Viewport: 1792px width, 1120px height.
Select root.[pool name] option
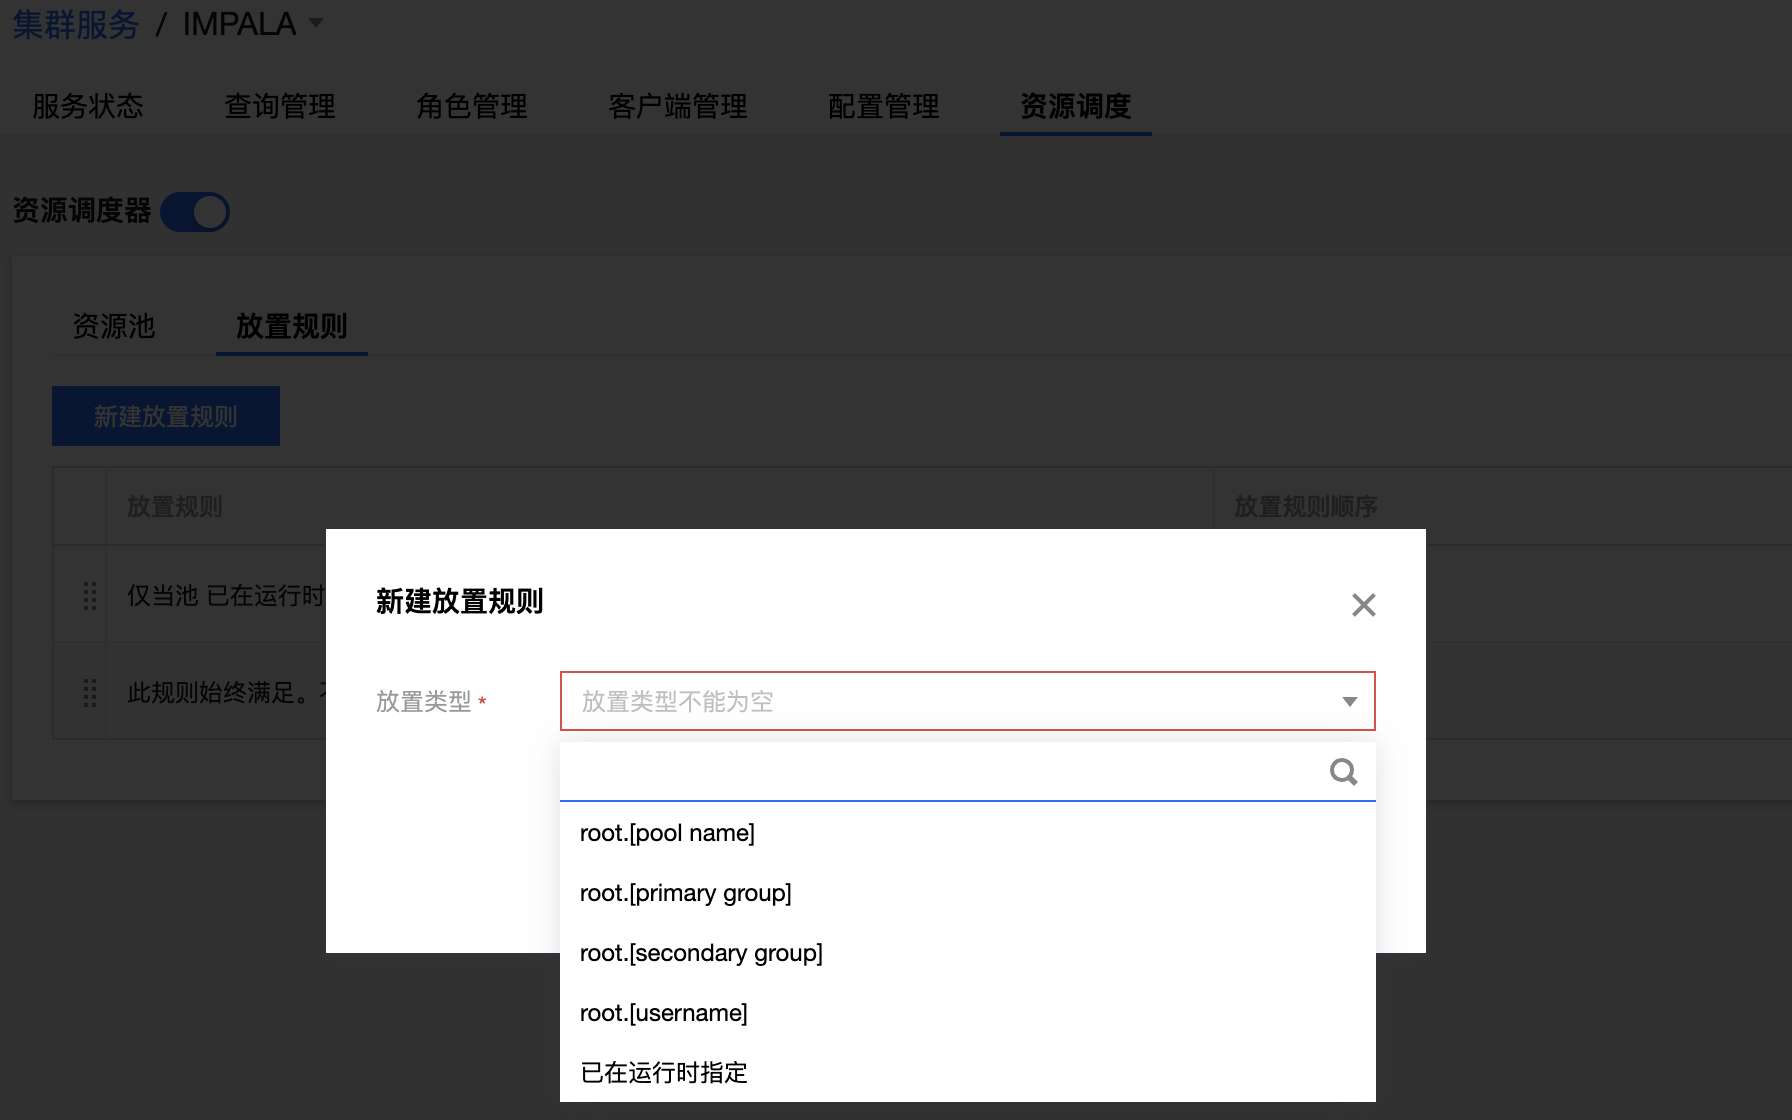667,833
